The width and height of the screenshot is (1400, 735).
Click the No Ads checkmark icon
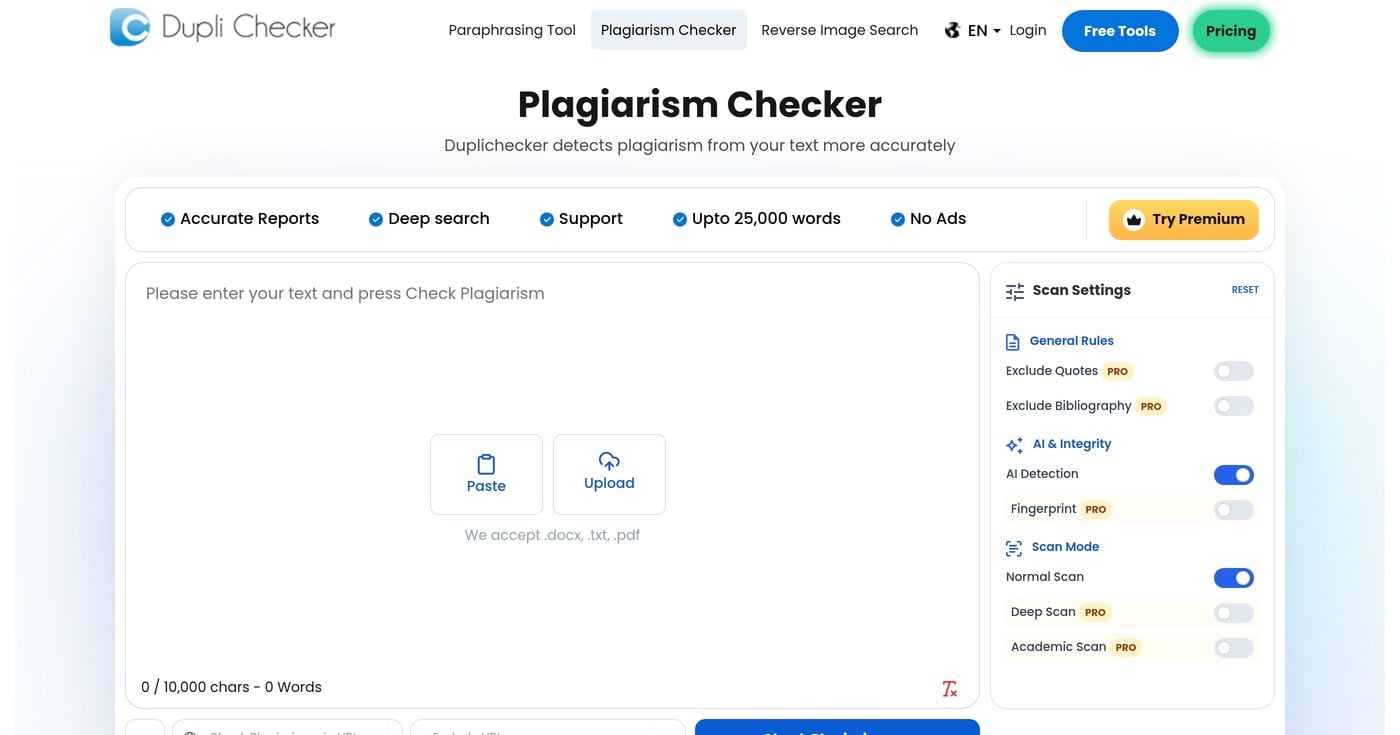point(898,219)
